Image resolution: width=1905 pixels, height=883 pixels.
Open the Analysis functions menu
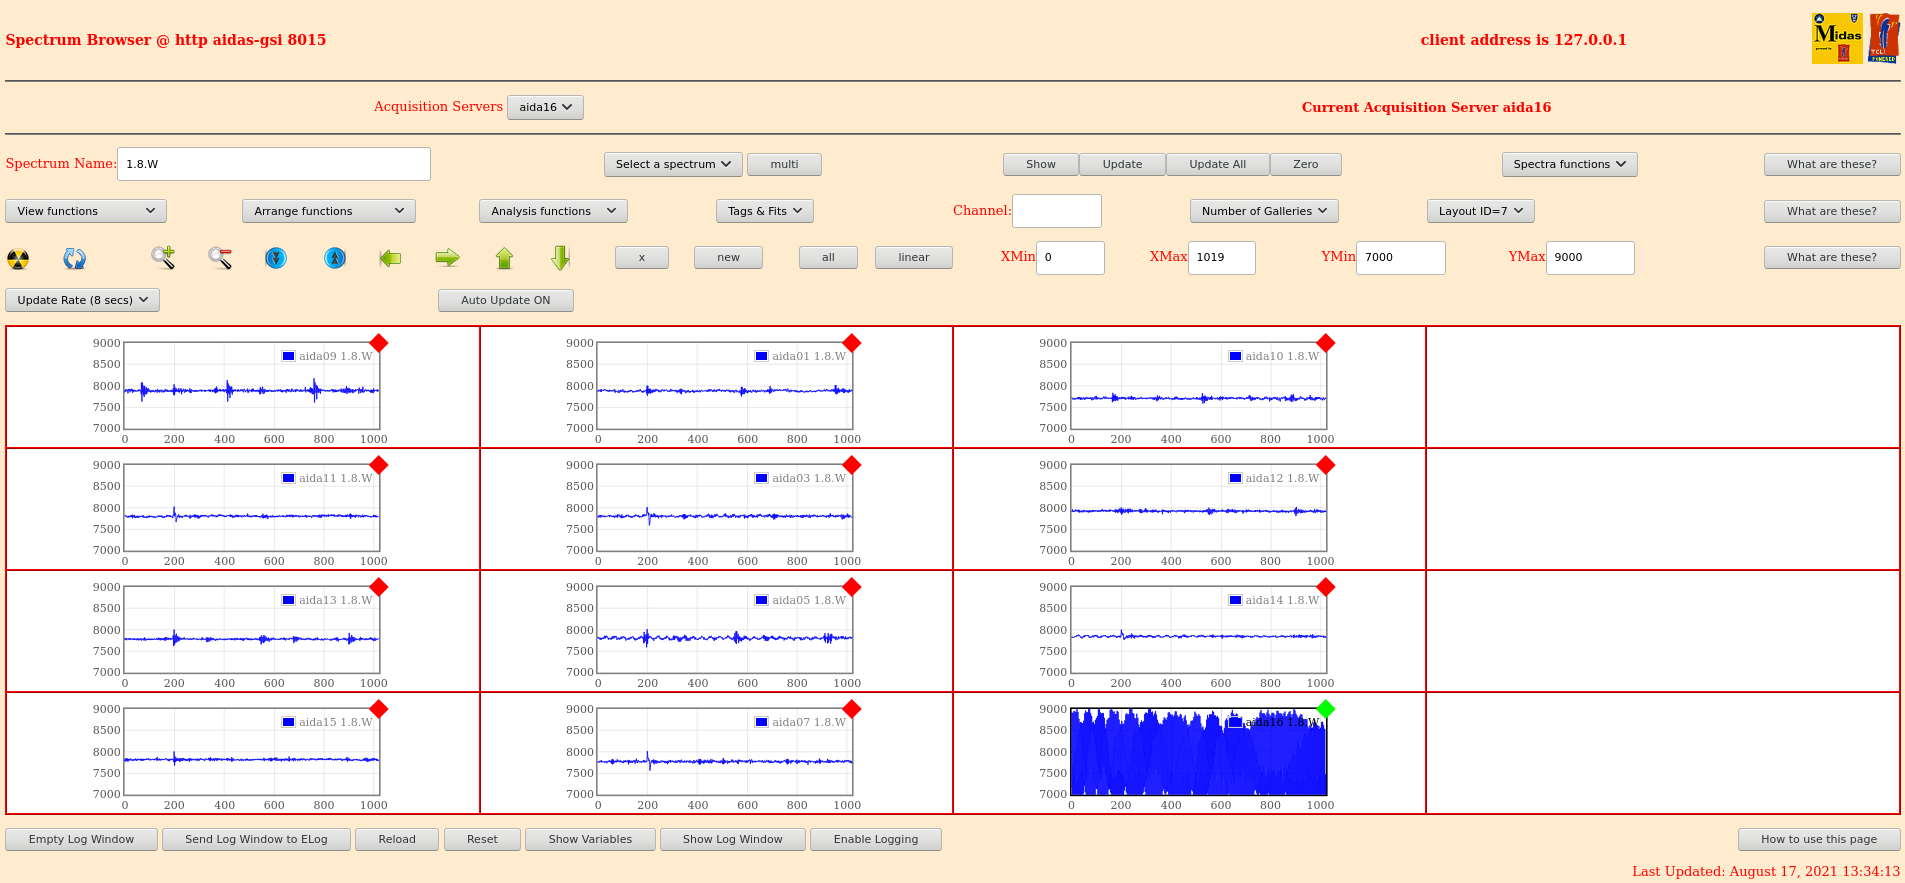pyautogui.click(x=553, y=211)
